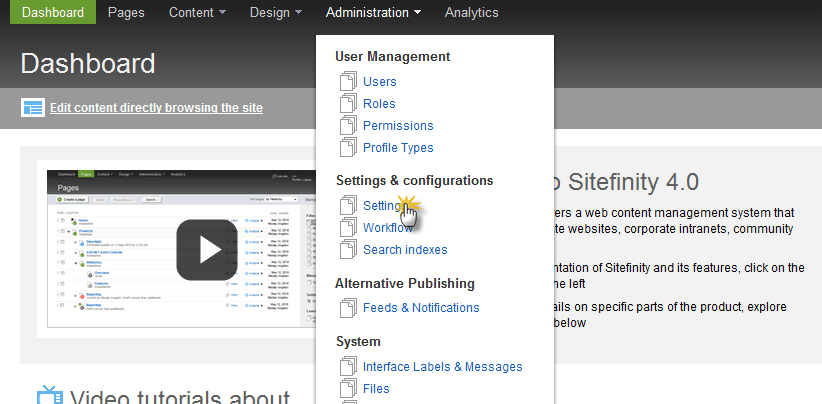Image resolution: width=822 pixels, height=404 pixels.
Task: Click the 'Alternative Publishing' heading
Action: pos(405,283)
